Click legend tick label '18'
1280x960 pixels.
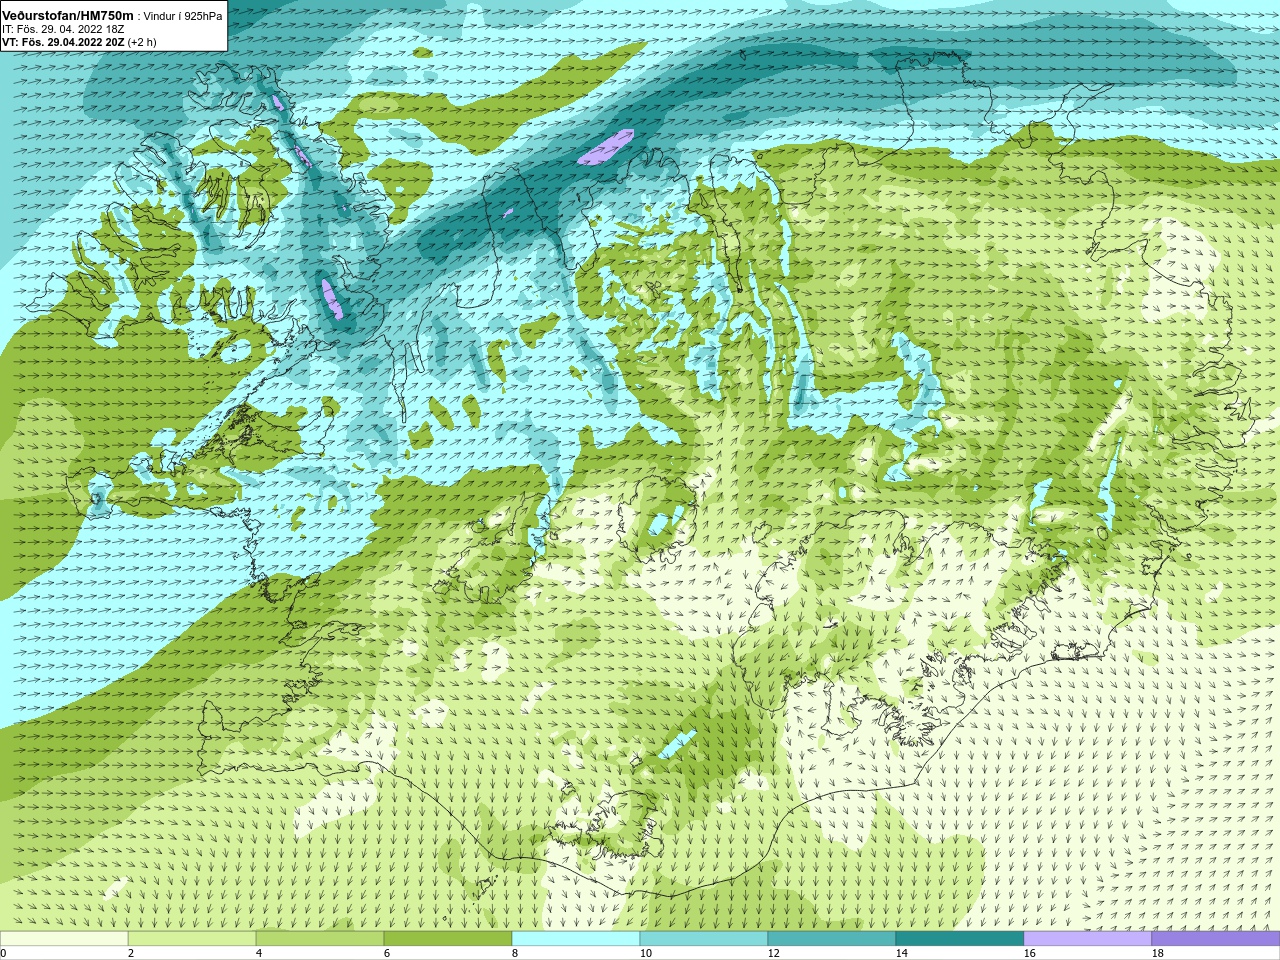click(x=1158, y=953)
